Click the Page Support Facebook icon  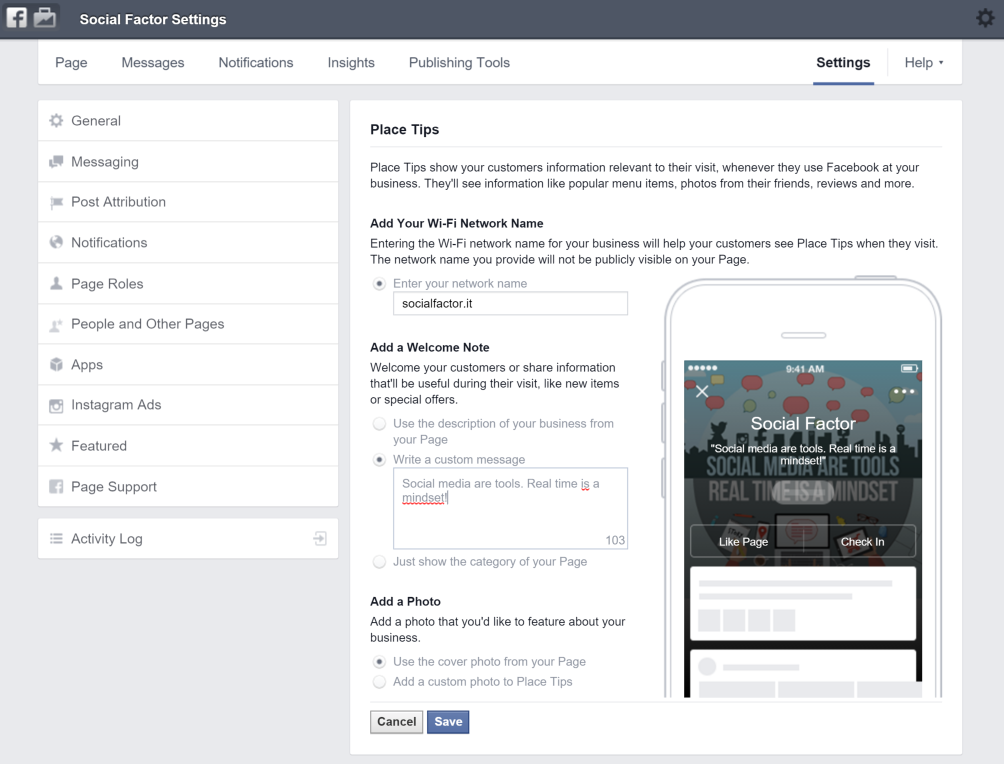click(x=56, y=487)
